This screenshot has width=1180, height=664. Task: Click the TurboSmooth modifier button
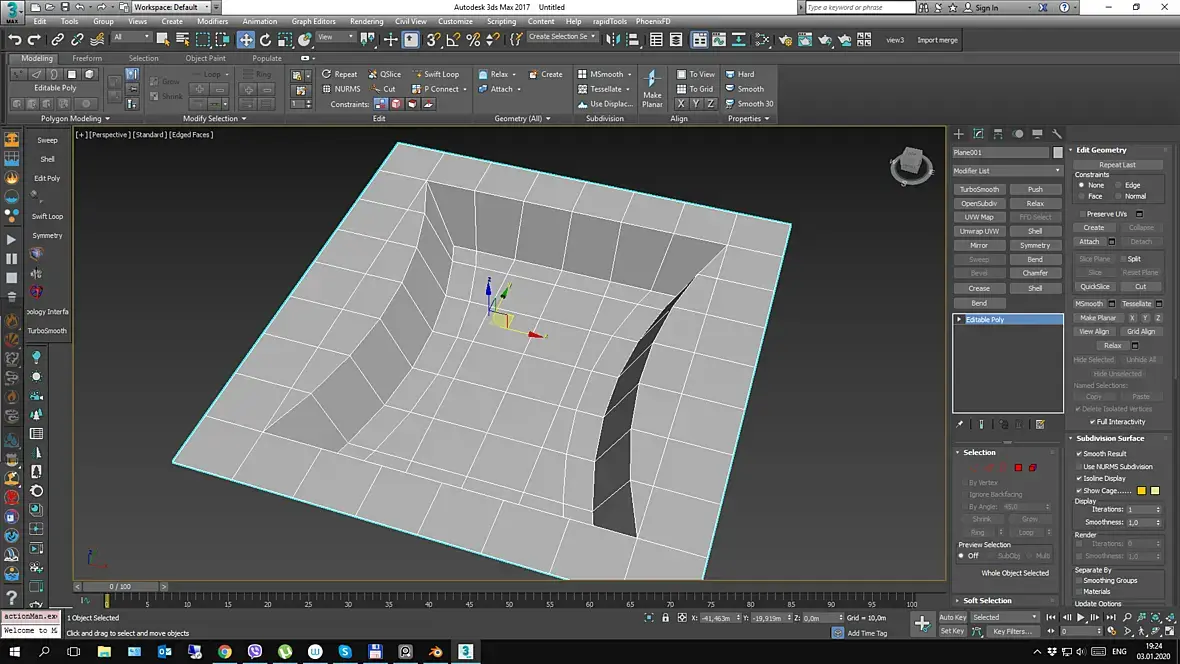979,190
